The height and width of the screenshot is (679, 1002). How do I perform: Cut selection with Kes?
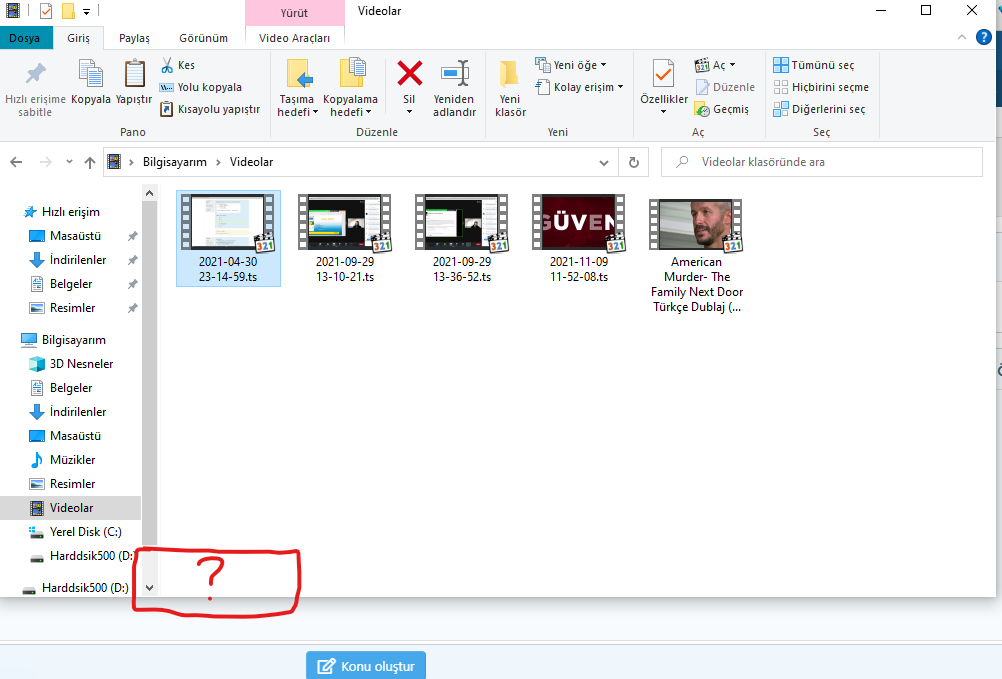point(178,65)
